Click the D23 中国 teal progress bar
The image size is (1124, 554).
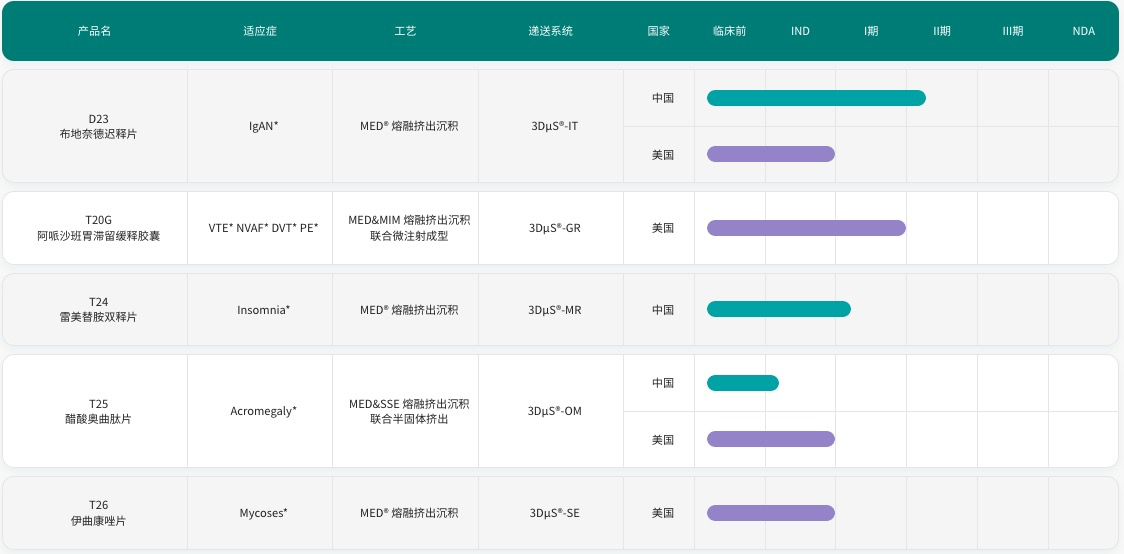(x=816, y=98)
